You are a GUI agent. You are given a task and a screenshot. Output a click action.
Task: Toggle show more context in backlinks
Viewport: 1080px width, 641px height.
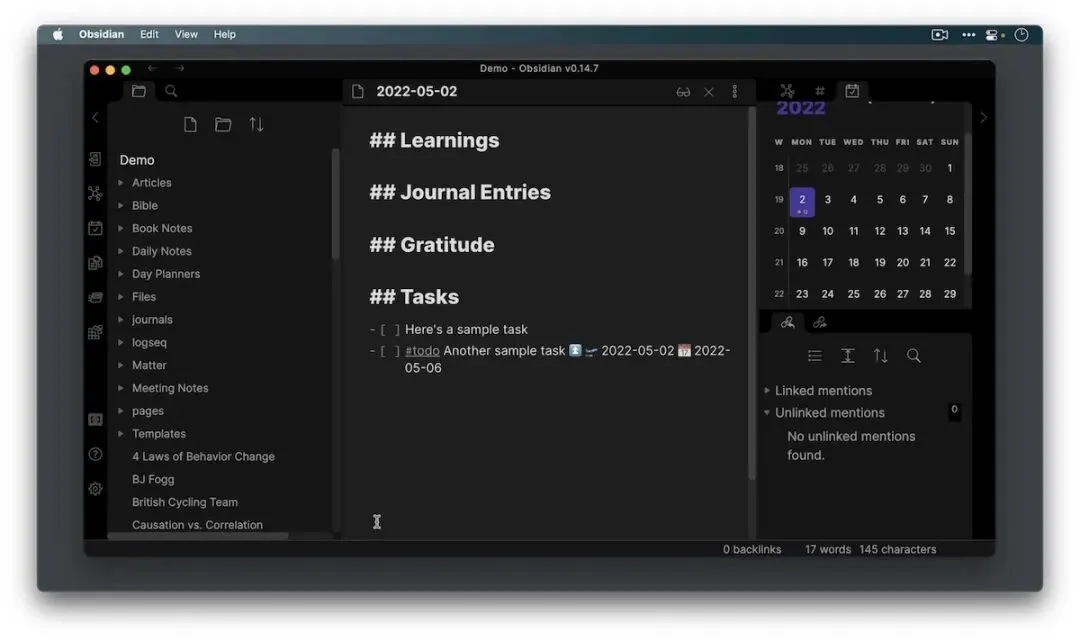(x=848, y=355)
